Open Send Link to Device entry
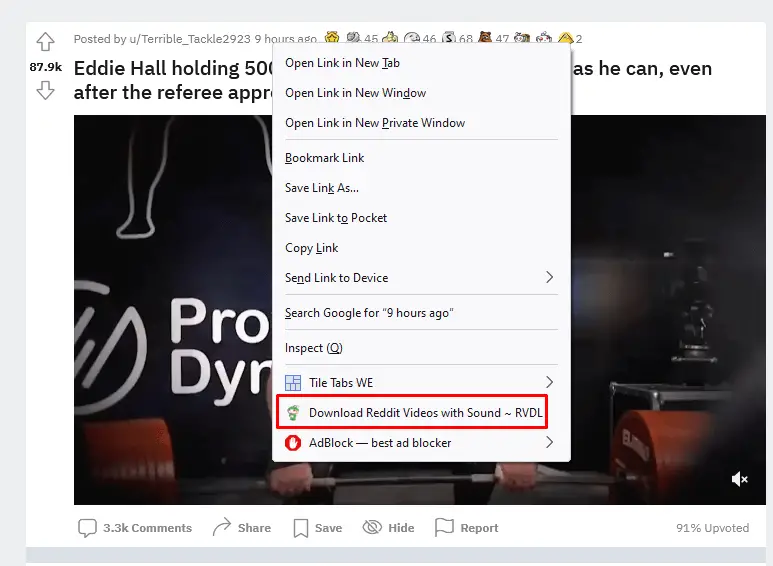Image resolution: width=773 pixels, height=566 pixels. (422, 278)
